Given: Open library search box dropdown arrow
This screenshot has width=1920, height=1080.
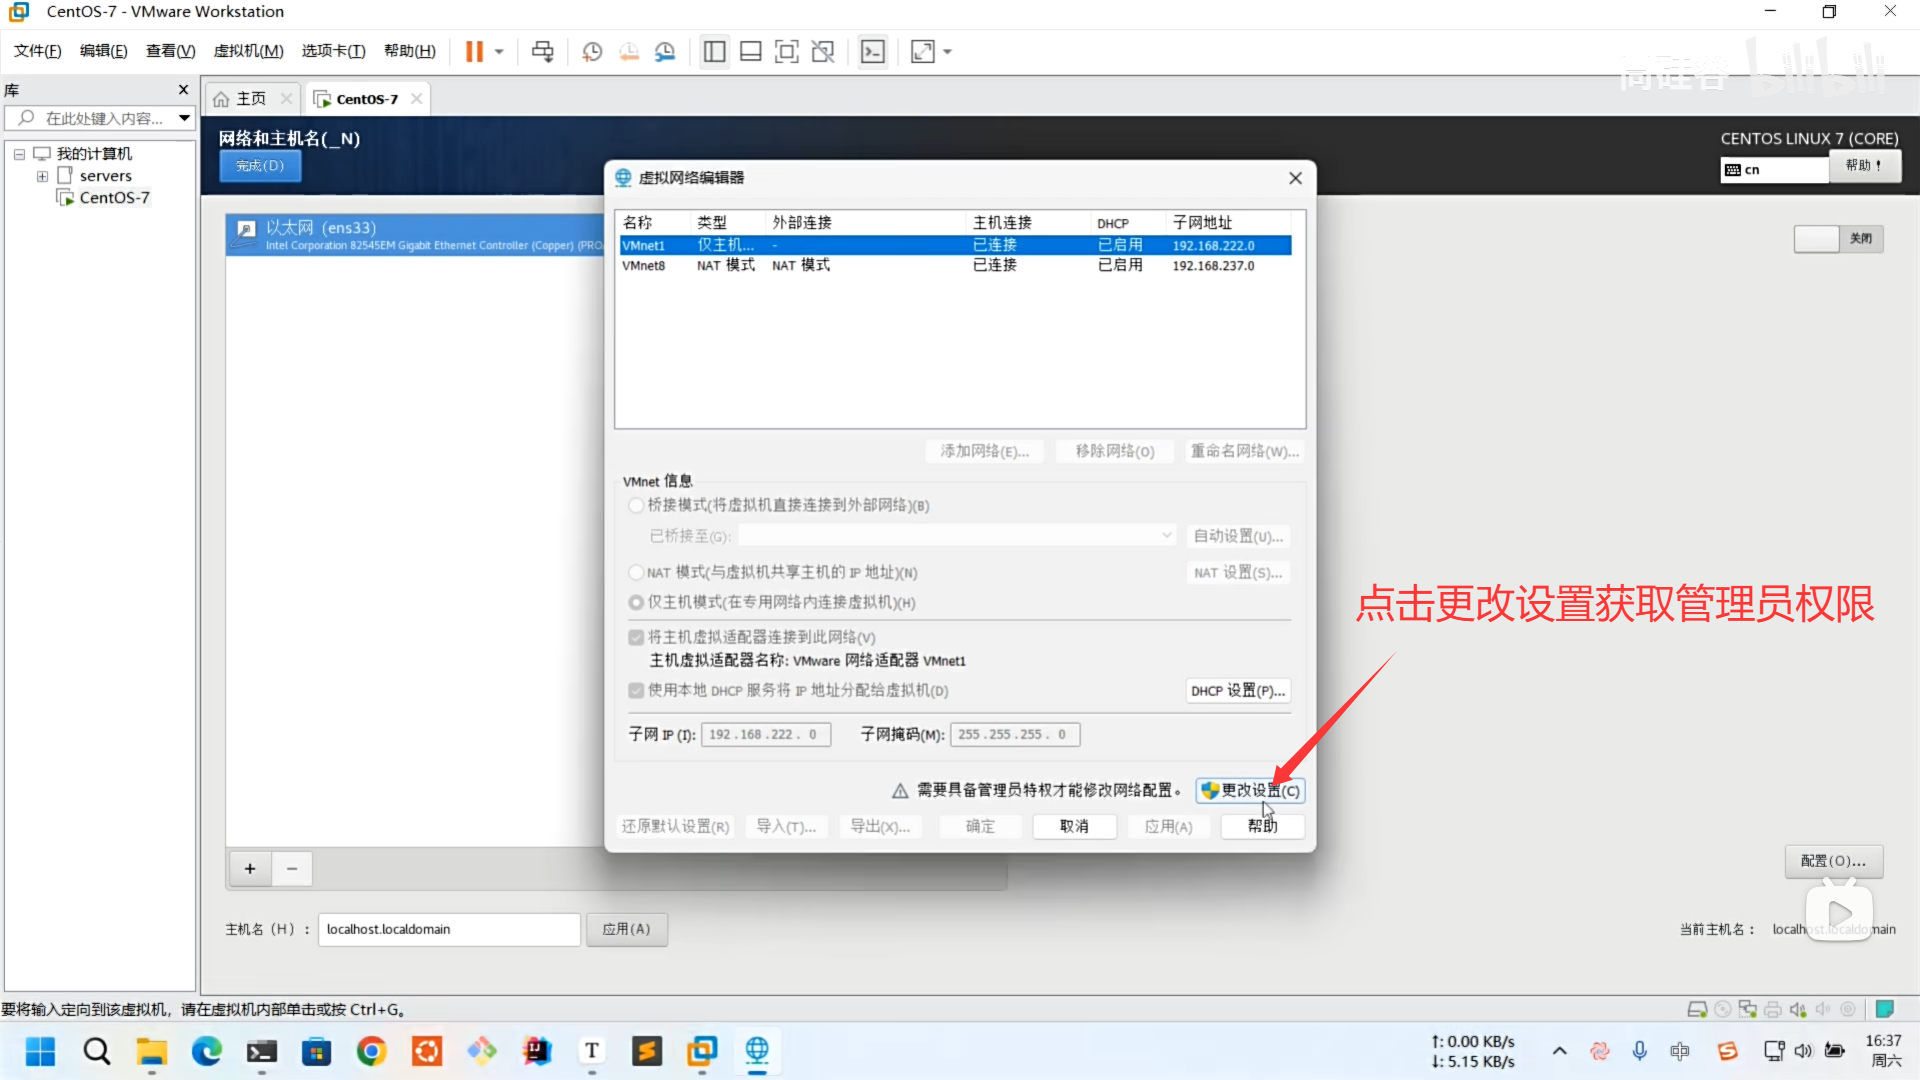Looking at the screenshot, I should (x=184, y=118).
